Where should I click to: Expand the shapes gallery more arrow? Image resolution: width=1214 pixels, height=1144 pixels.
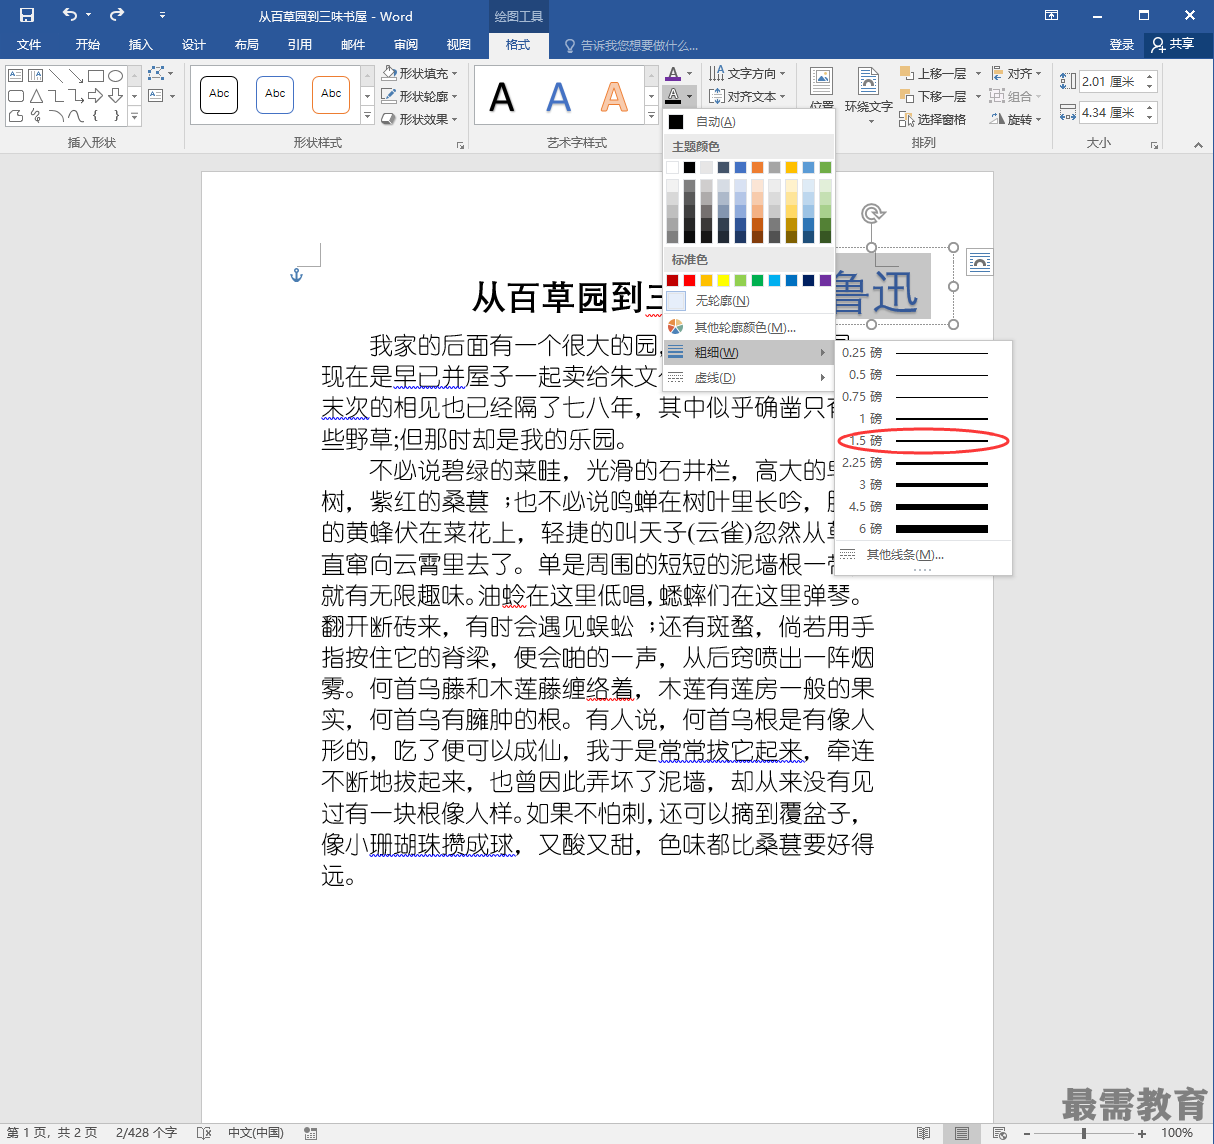coord(135,116)
